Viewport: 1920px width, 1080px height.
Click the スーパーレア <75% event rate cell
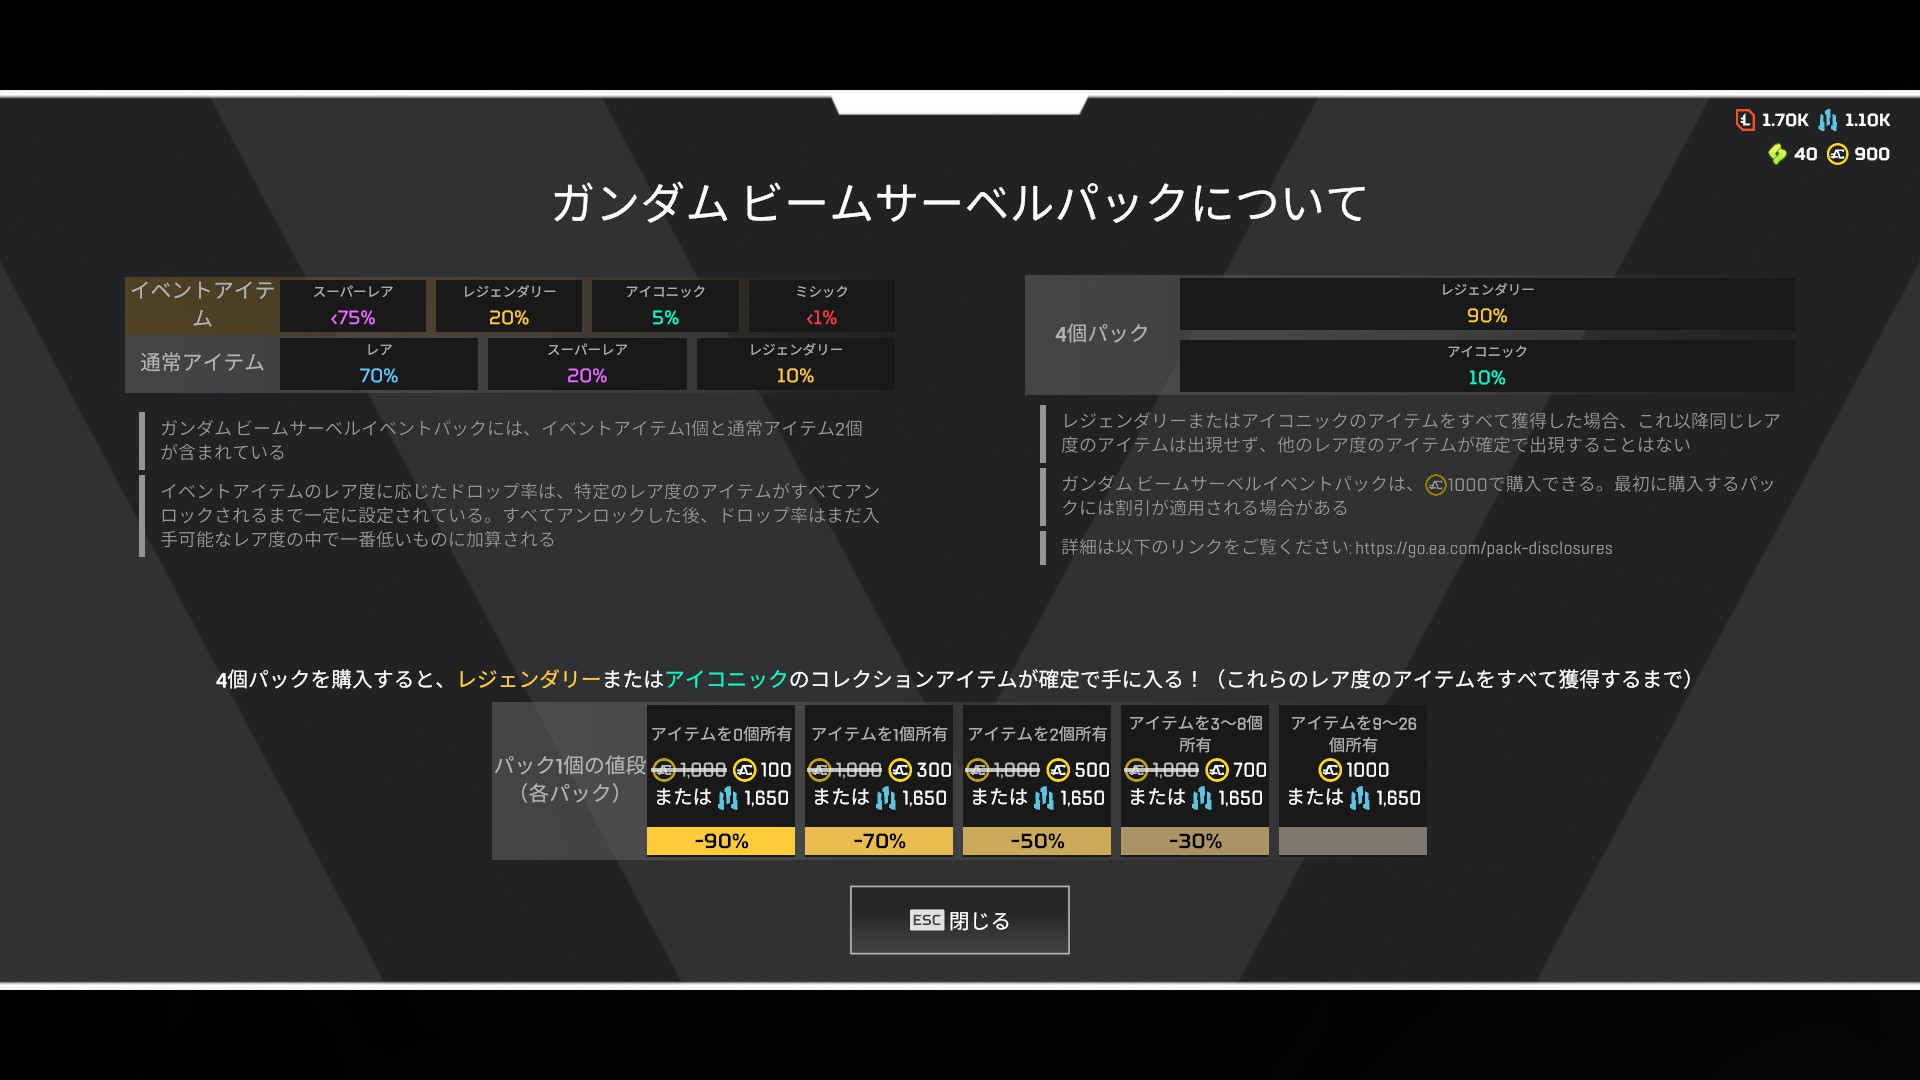(x=353, y=305)
